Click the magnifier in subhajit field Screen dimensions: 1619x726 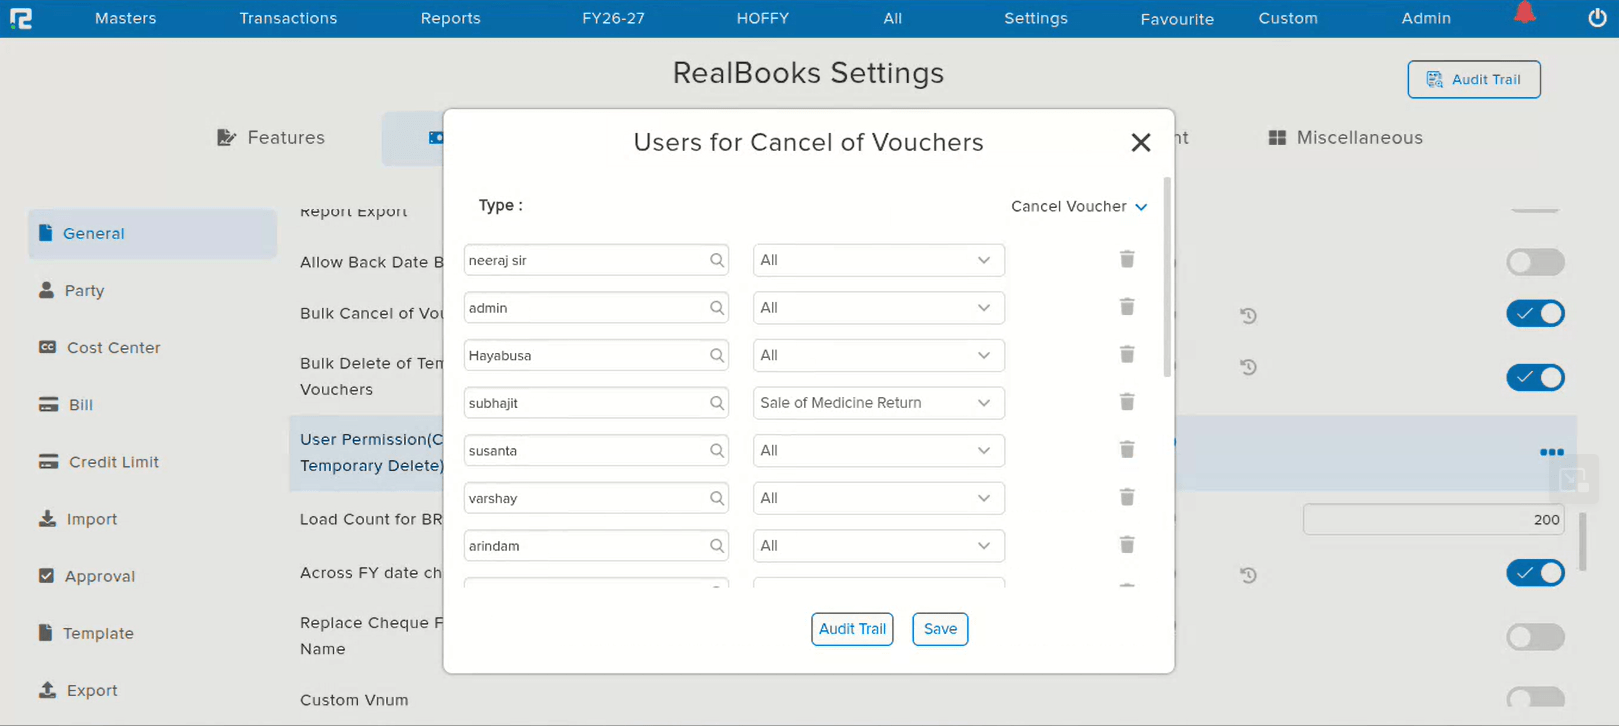(717, 403)
